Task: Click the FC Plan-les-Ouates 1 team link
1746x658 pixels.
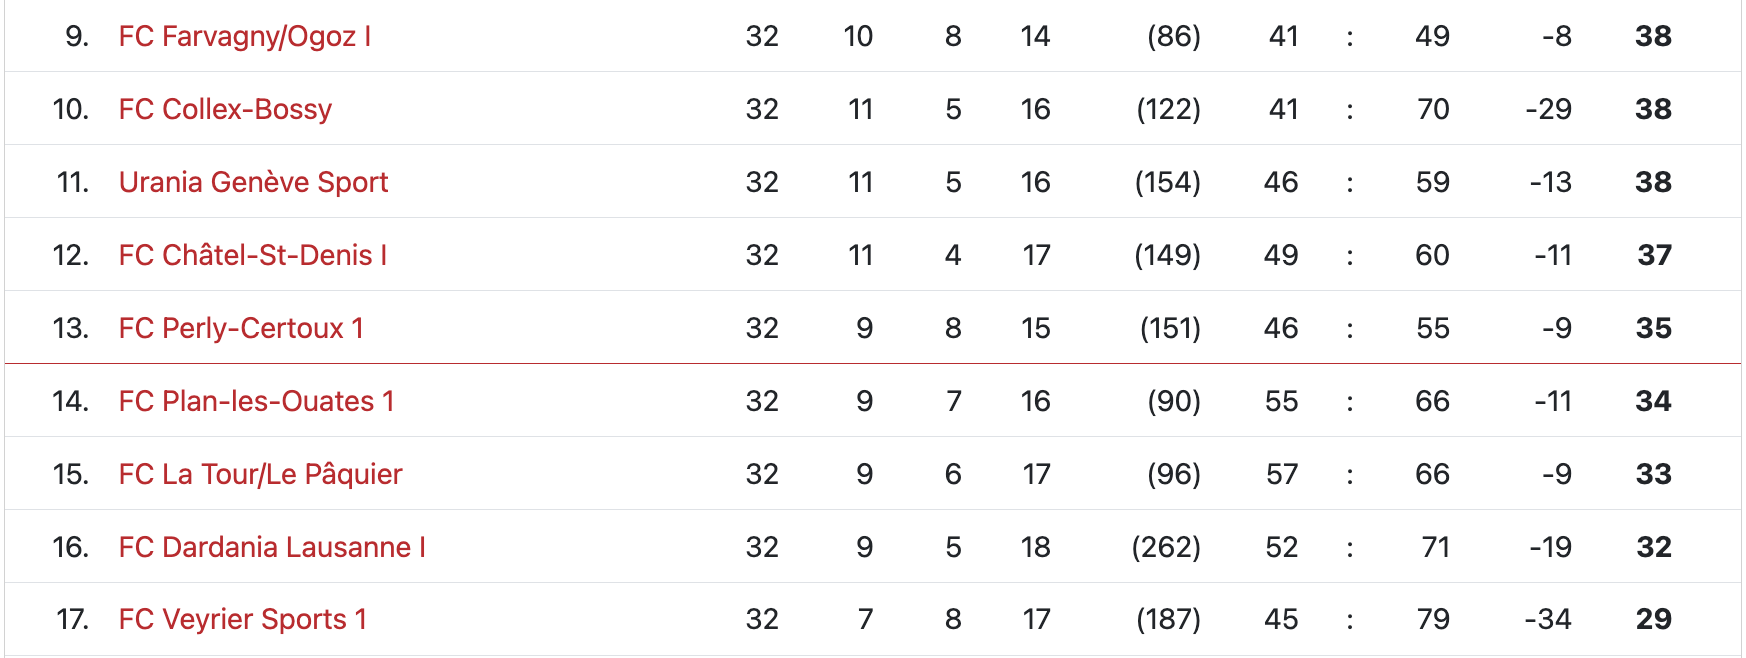Action: click(256, 402)
